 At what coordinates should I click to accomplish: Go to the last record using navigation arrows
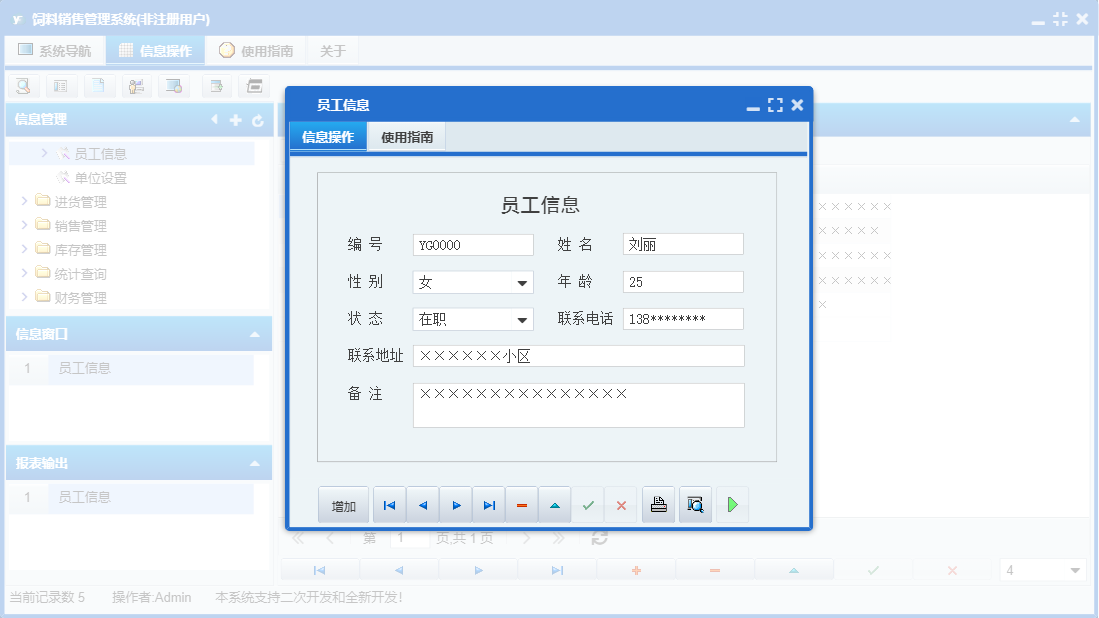pos(489,505)
